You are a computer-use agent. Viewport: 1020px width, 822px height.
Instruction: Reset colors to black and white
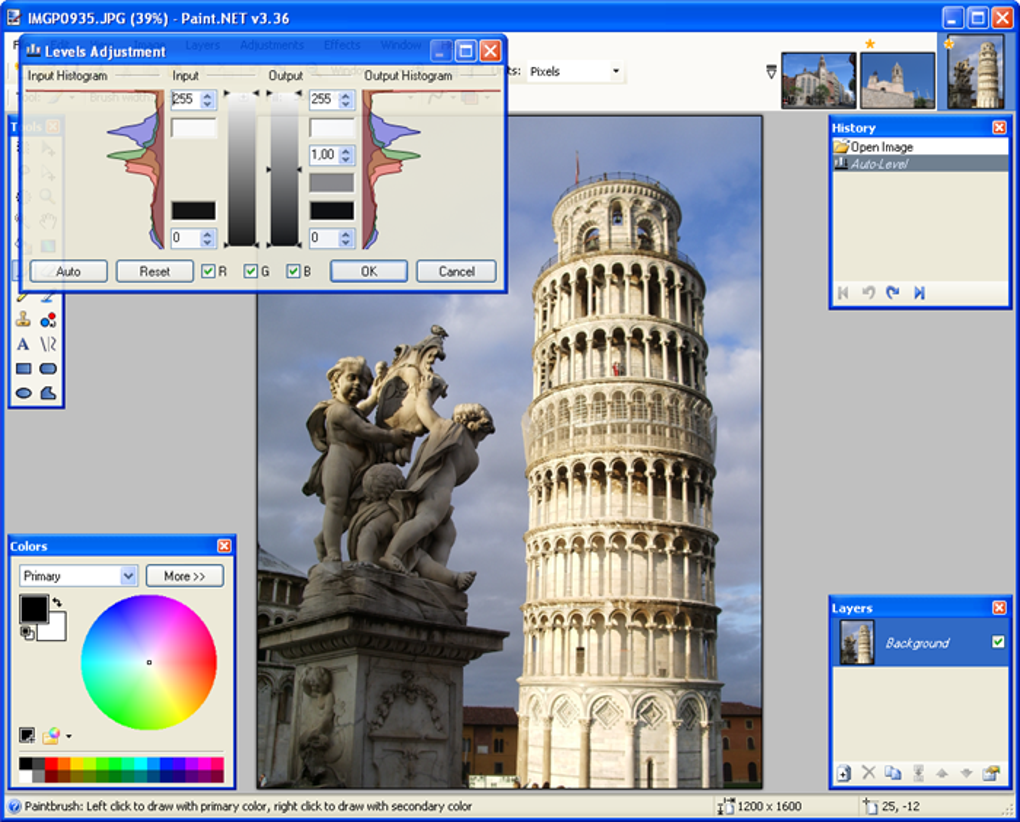27,632
